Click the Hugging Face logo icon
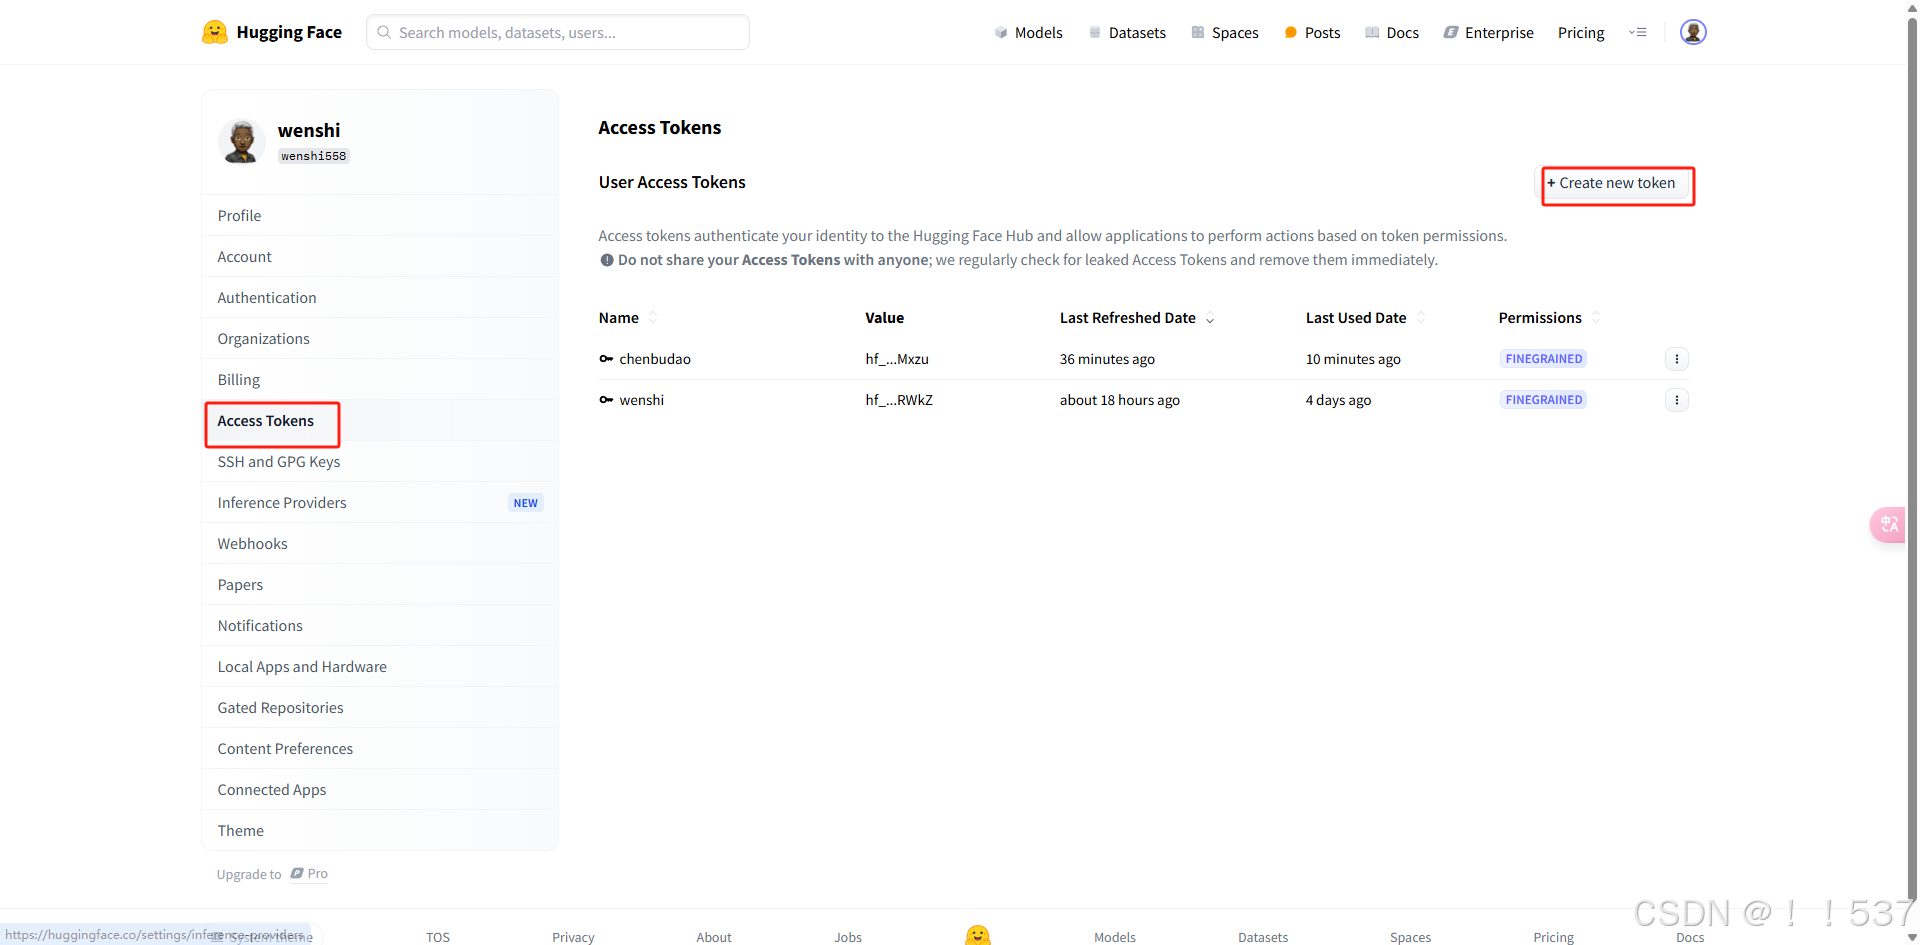The height and width of the screenshot is (945, 1920). click(214, 32)
